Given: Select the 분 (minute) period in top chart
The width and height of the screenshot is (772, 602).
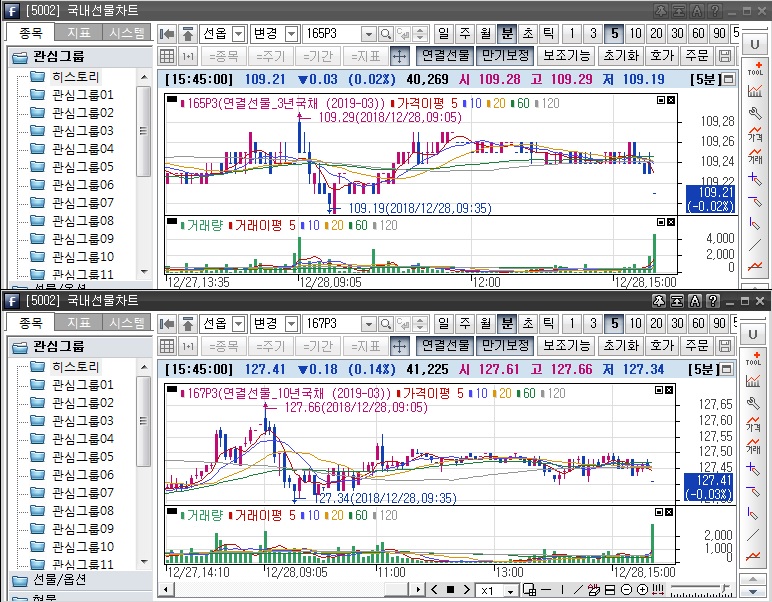Looking at the screenshot, I should tap(507, 34).
